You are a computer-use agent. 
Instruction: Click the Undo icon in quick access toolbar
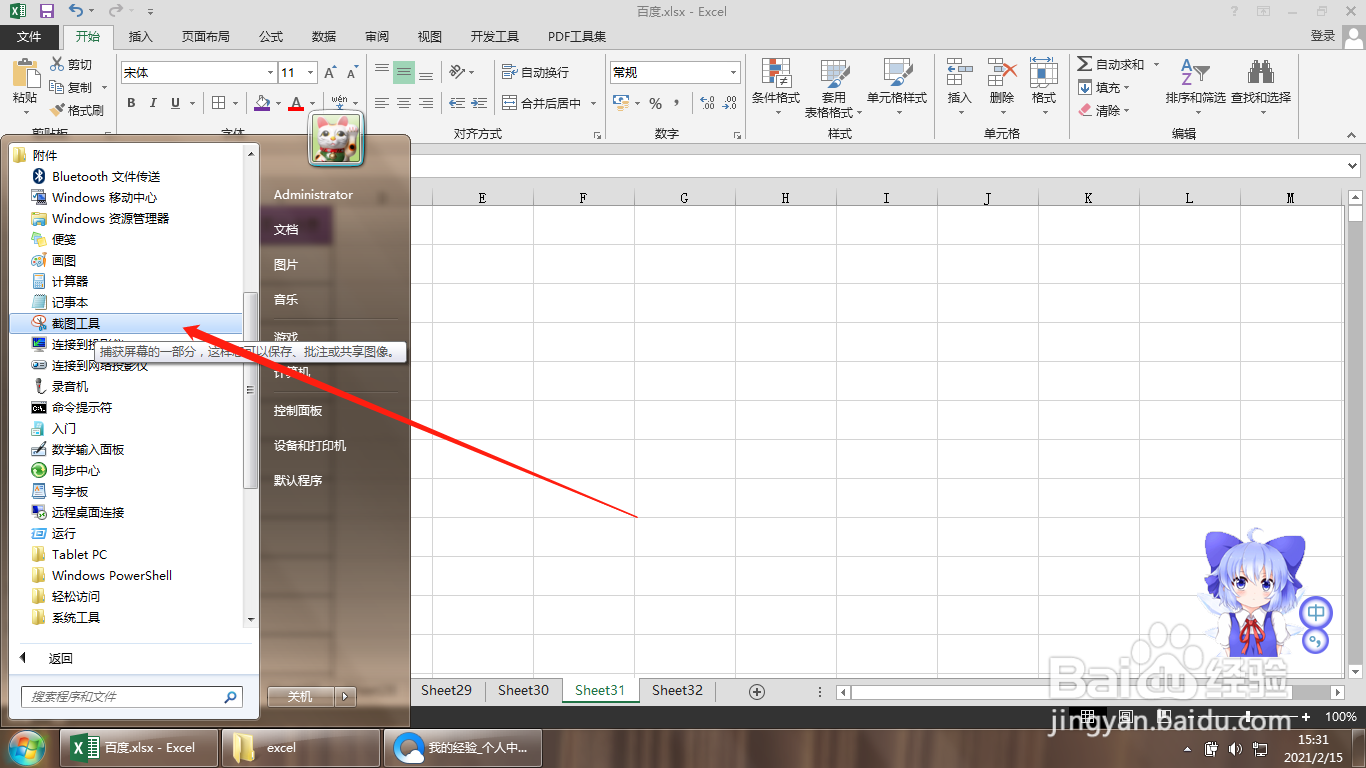click(77, 11)
